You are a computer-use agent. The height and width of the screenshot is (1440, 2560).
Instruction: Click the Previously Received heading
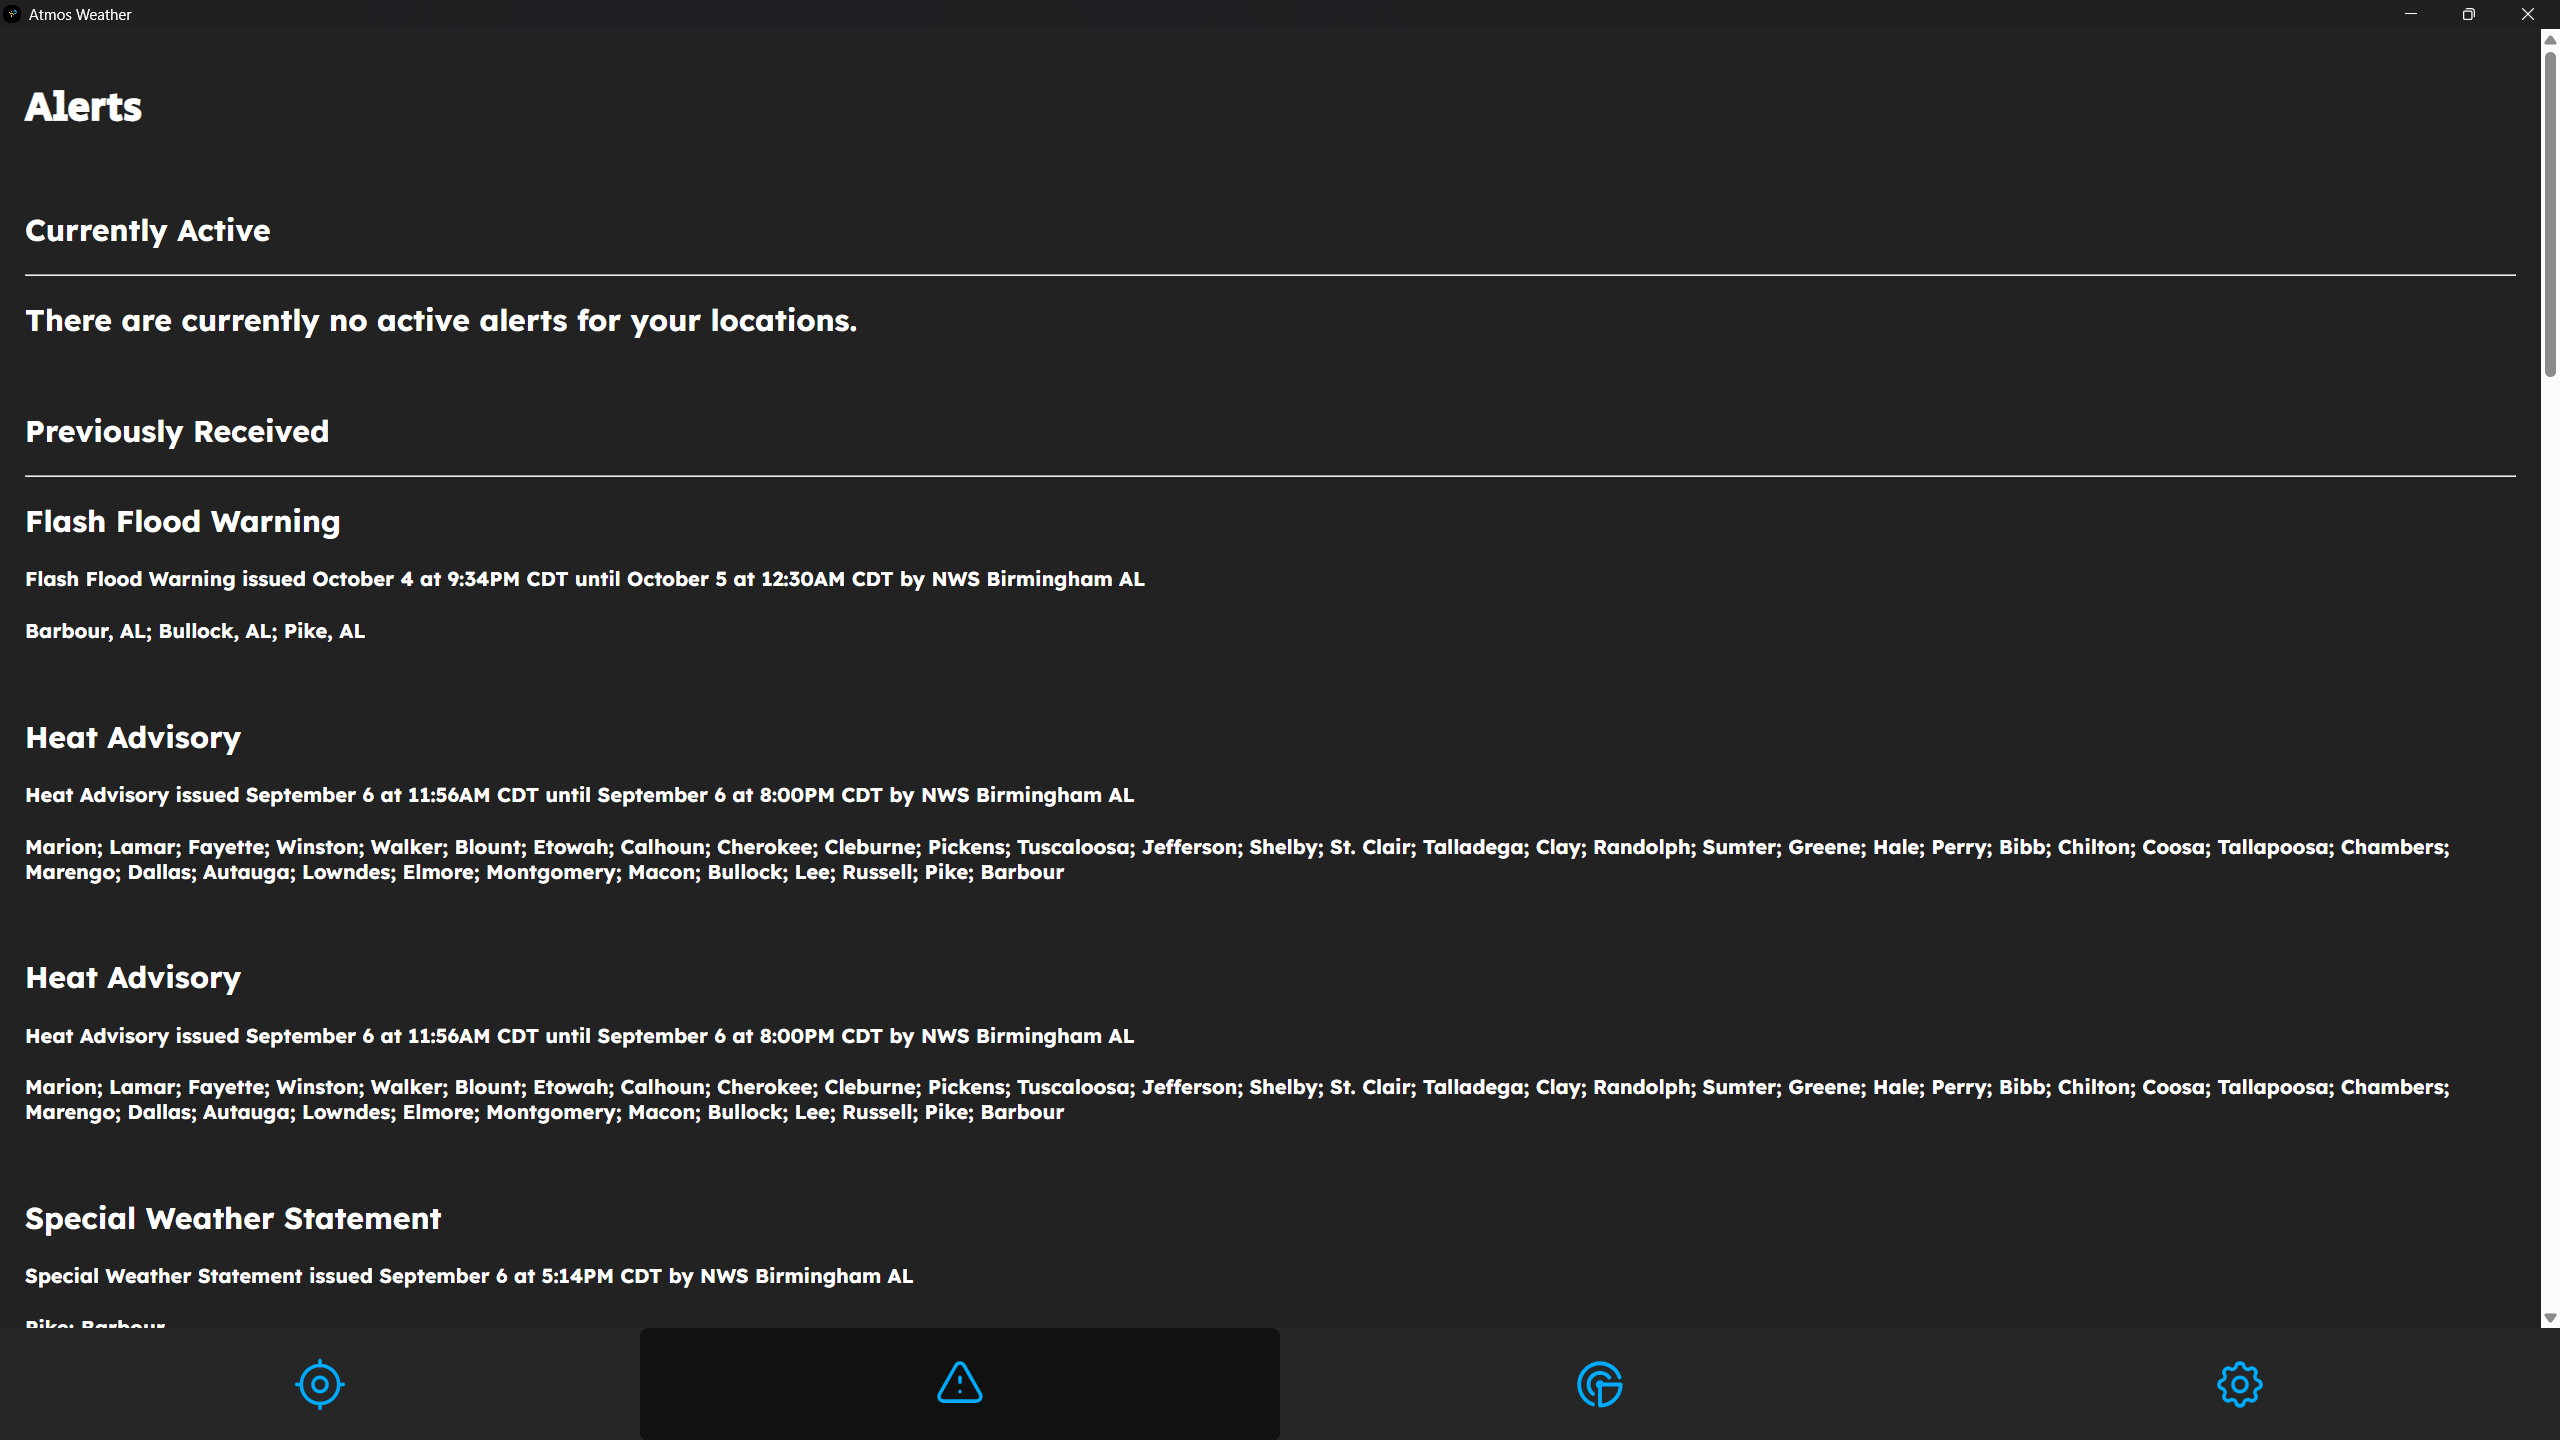pyautogui.click(x=177, y=431)
